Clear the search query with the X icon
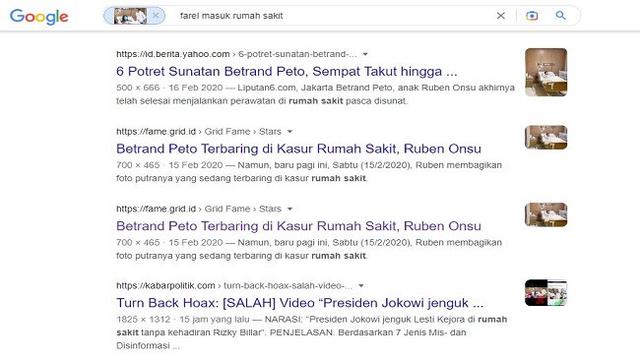This screenshot has width=640, height=360. click(x=501, y=16)
